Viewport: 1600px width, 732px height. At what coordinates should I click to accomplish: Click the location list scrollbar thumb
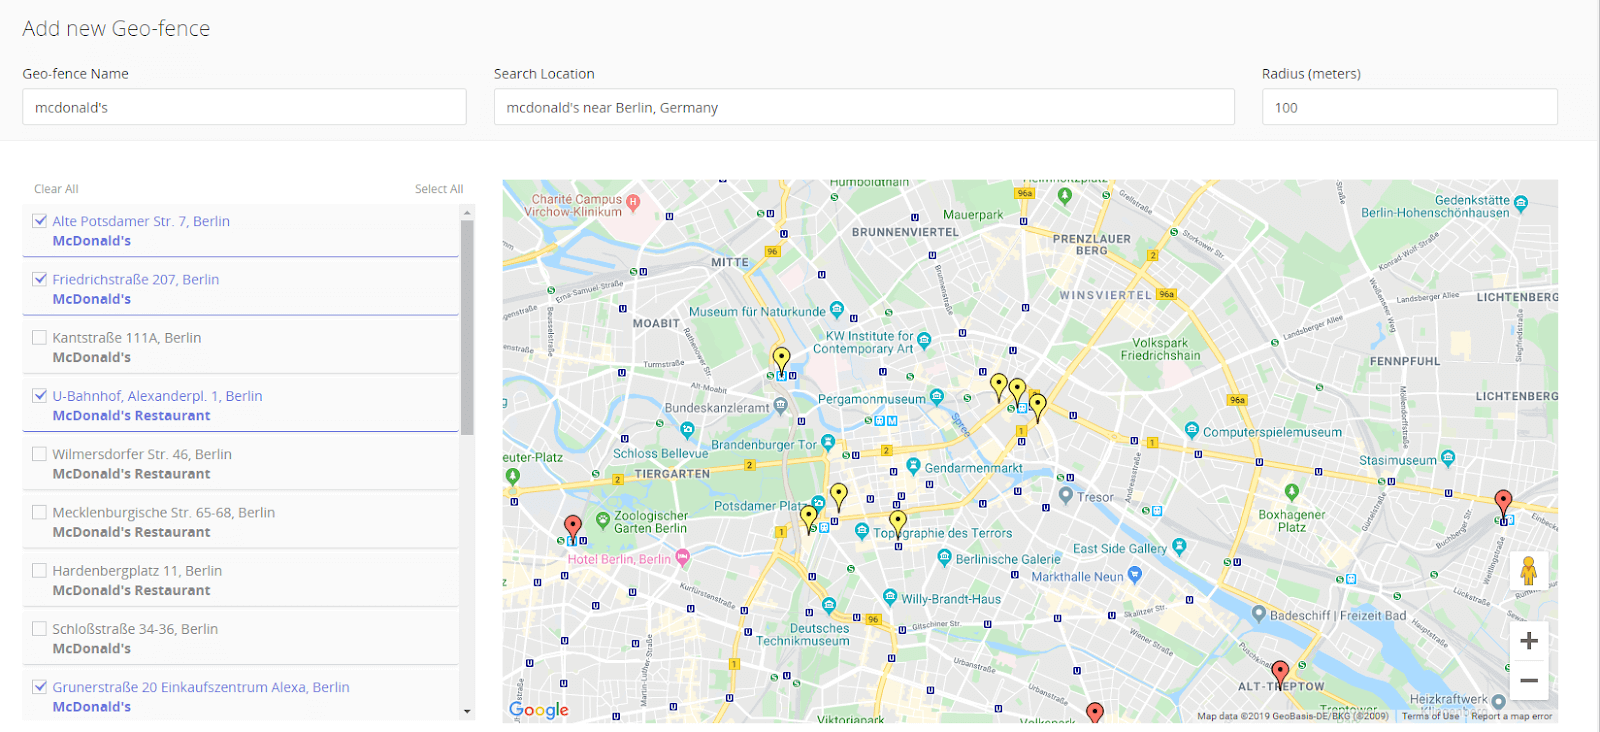coord(467,327)
